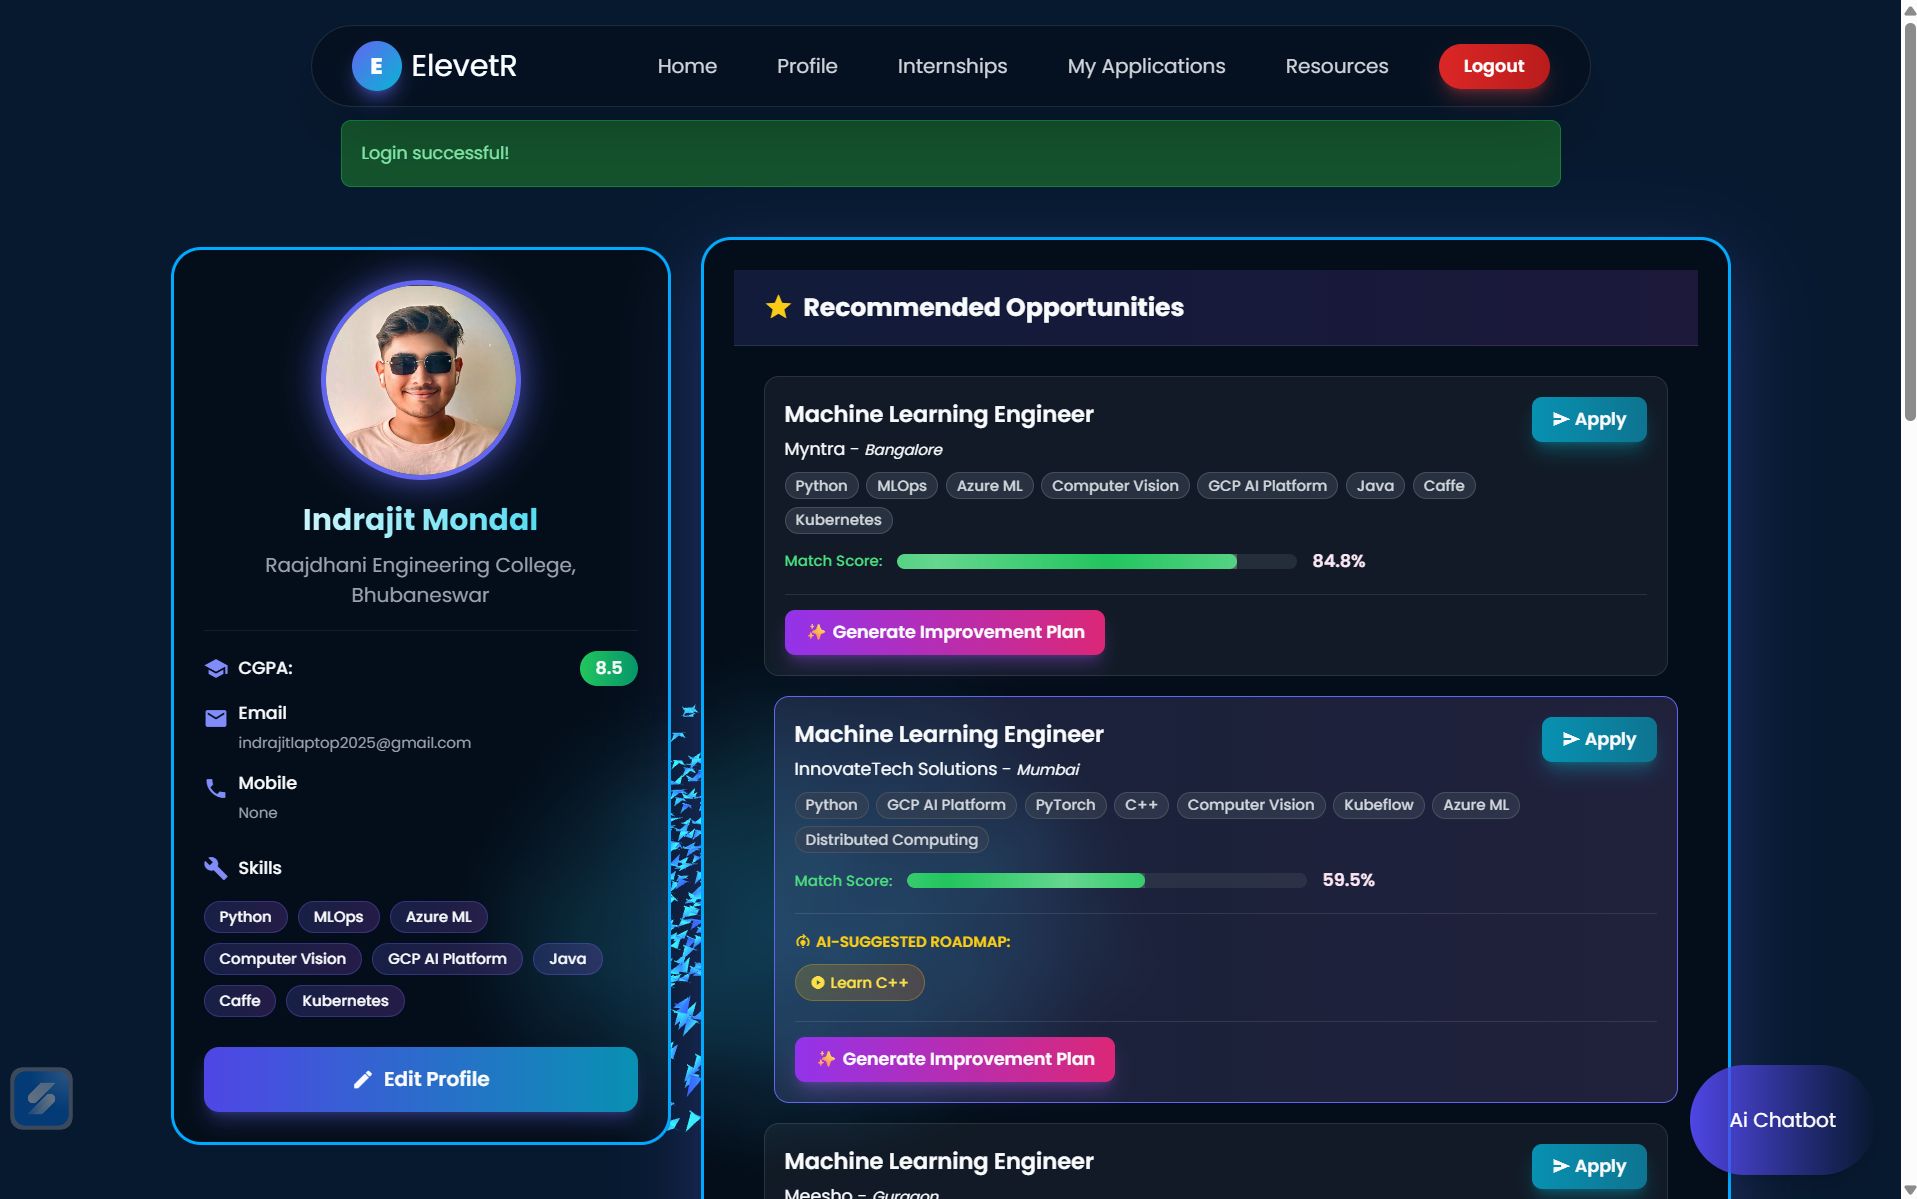The height and width of the screenshot is (1199, 1917).
Task: Click the floating widget icon at bottom left
Action: [41, 1098]
